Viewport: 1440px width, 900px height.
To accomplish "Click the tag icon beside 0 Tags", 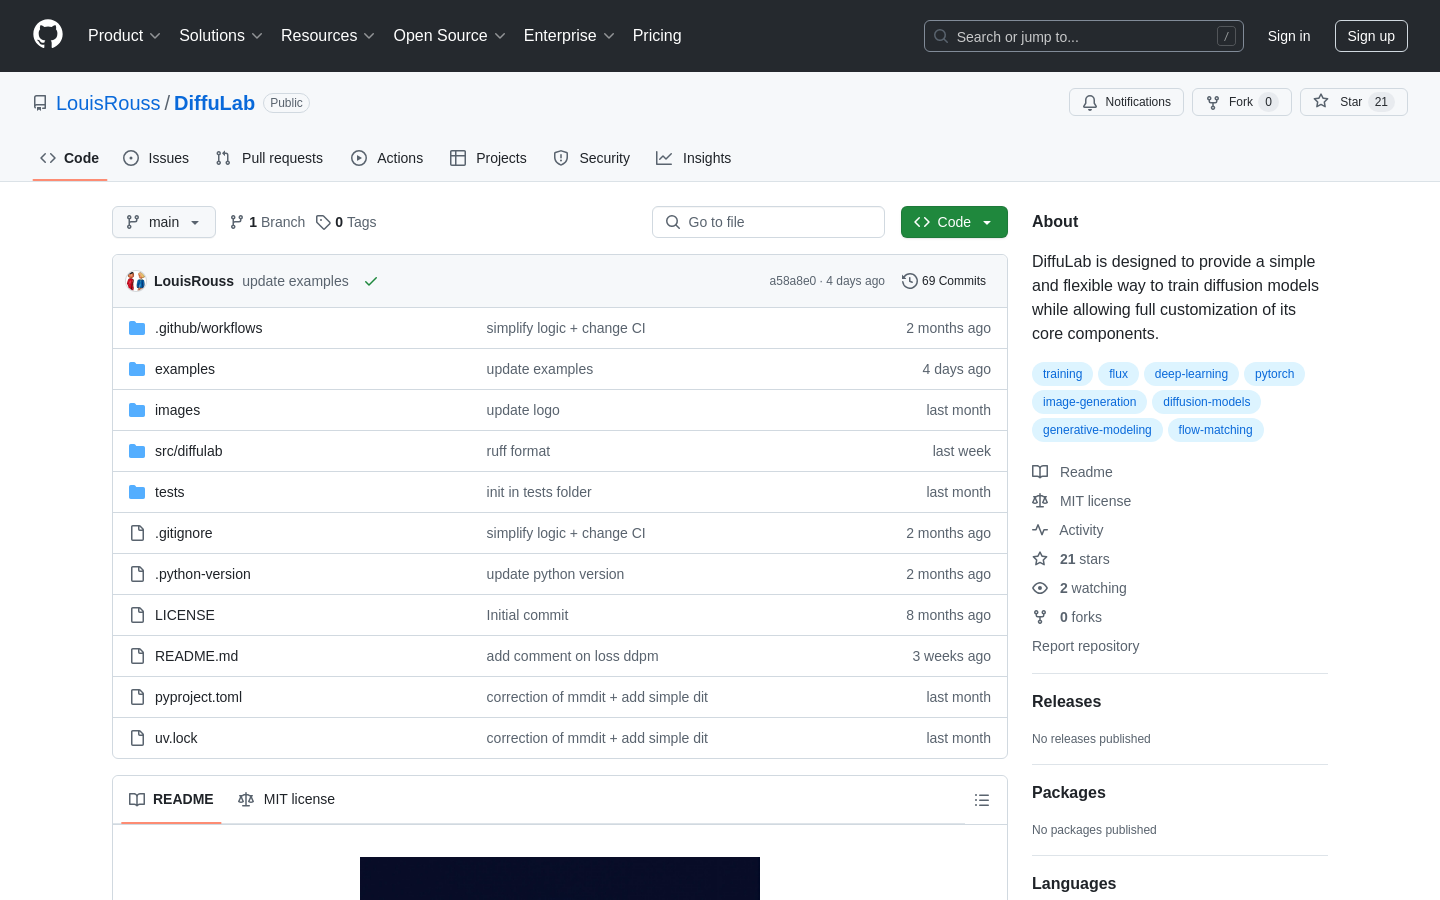I will (323, 222).
